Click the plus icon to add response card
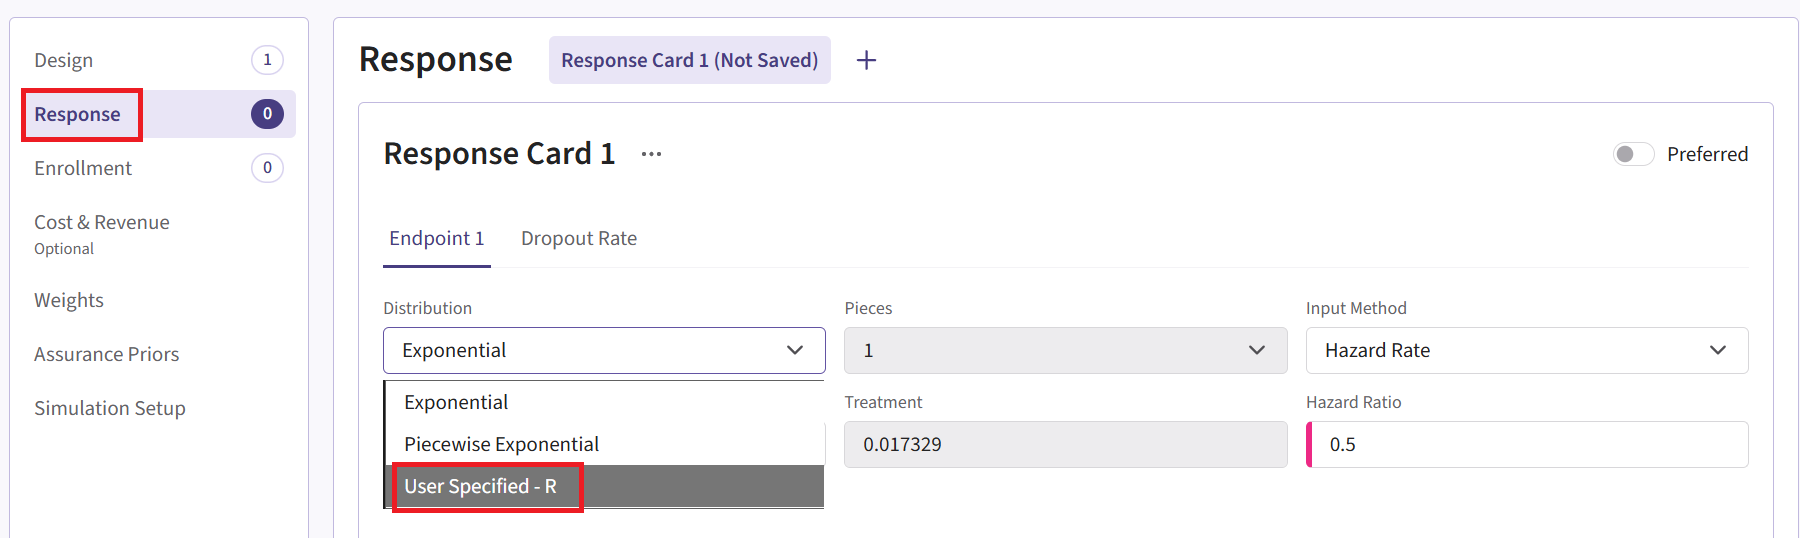The height and width of the screenshot is (538, 1800). click(x=866, y=60)
